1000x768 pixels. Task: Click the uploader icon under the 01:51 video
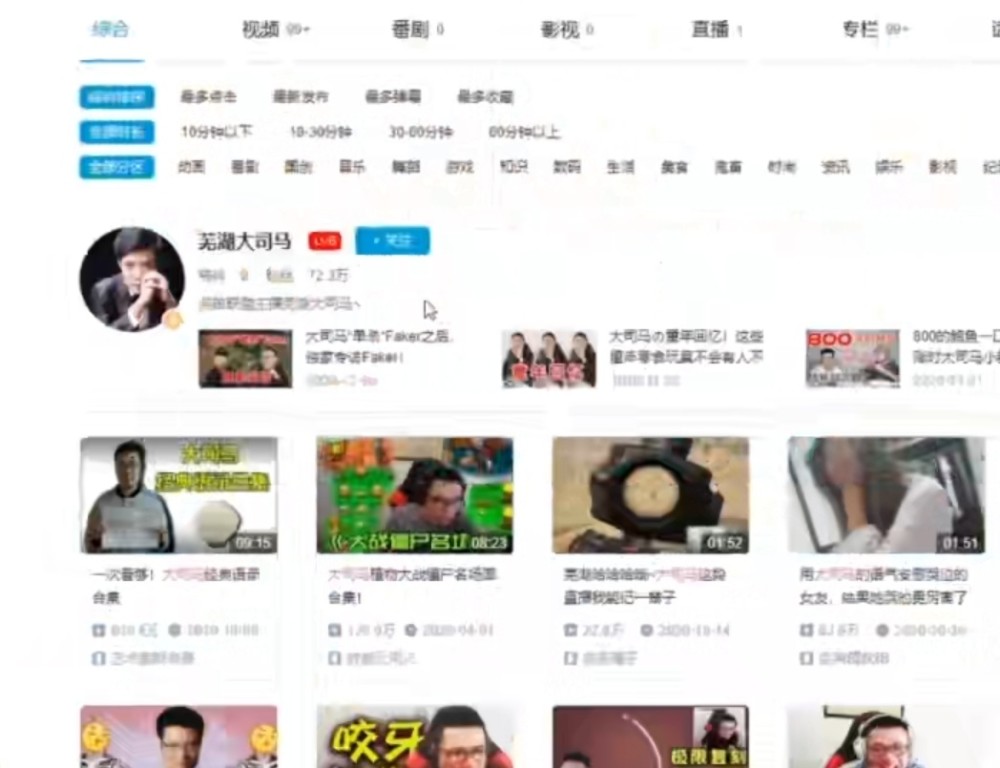point(806,658)
